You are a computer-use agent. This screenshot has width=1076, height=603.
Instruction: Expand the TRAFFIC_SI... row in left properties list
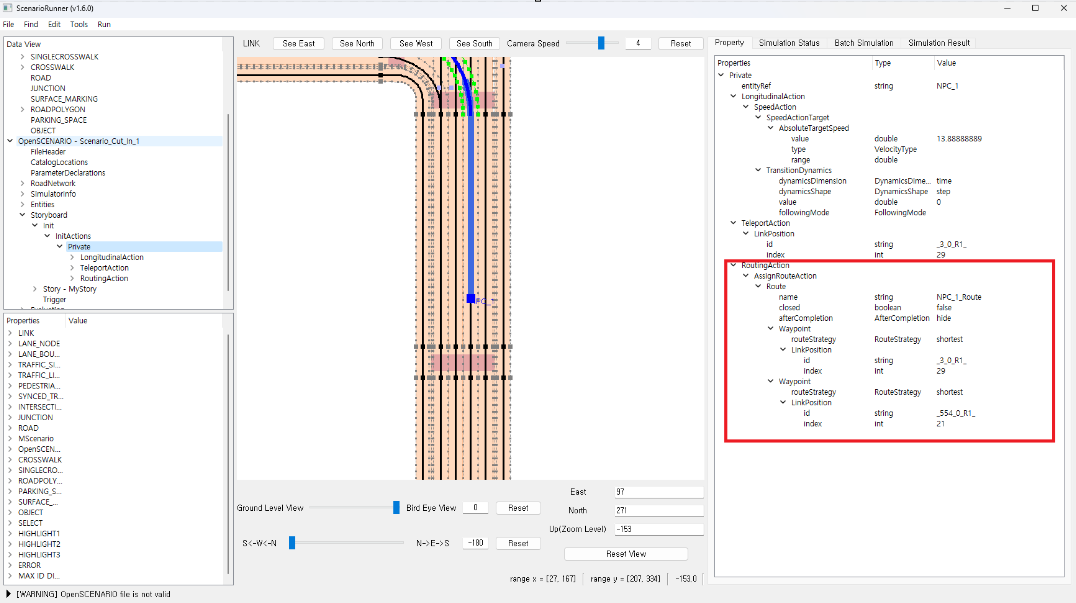tap(9, 364)
